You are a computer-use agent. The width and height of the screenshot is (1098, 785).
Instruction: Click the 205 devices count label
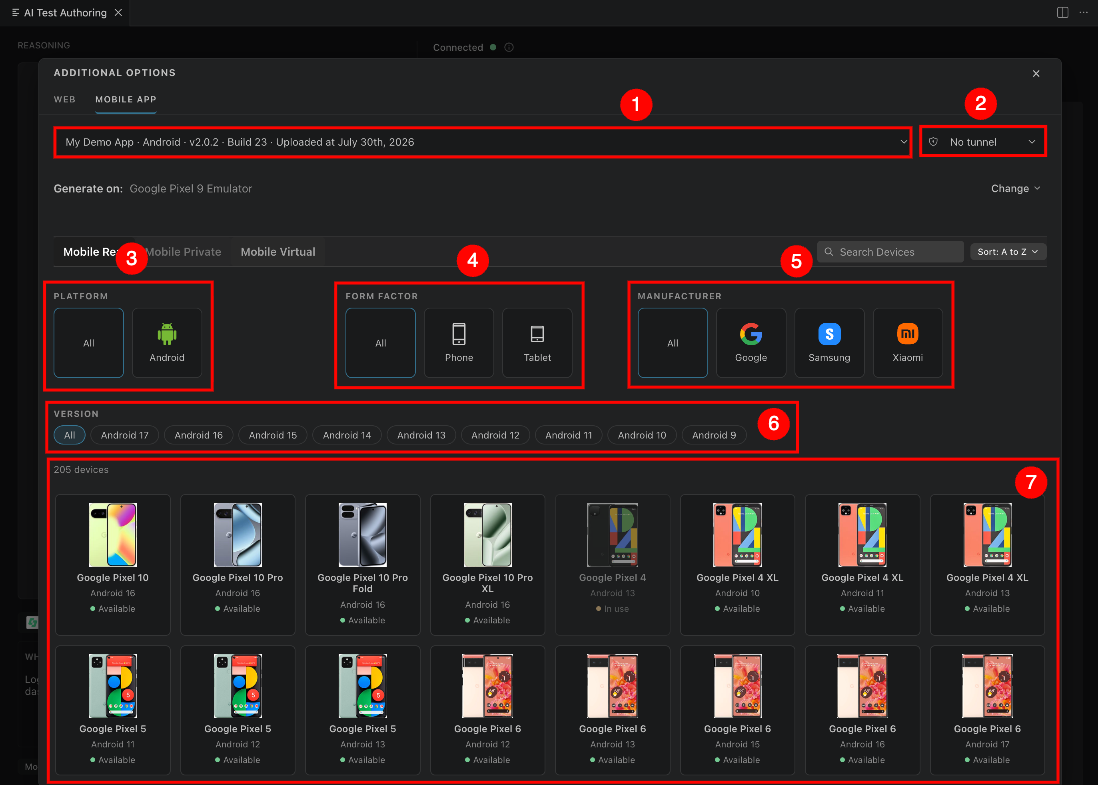point(81,470)
